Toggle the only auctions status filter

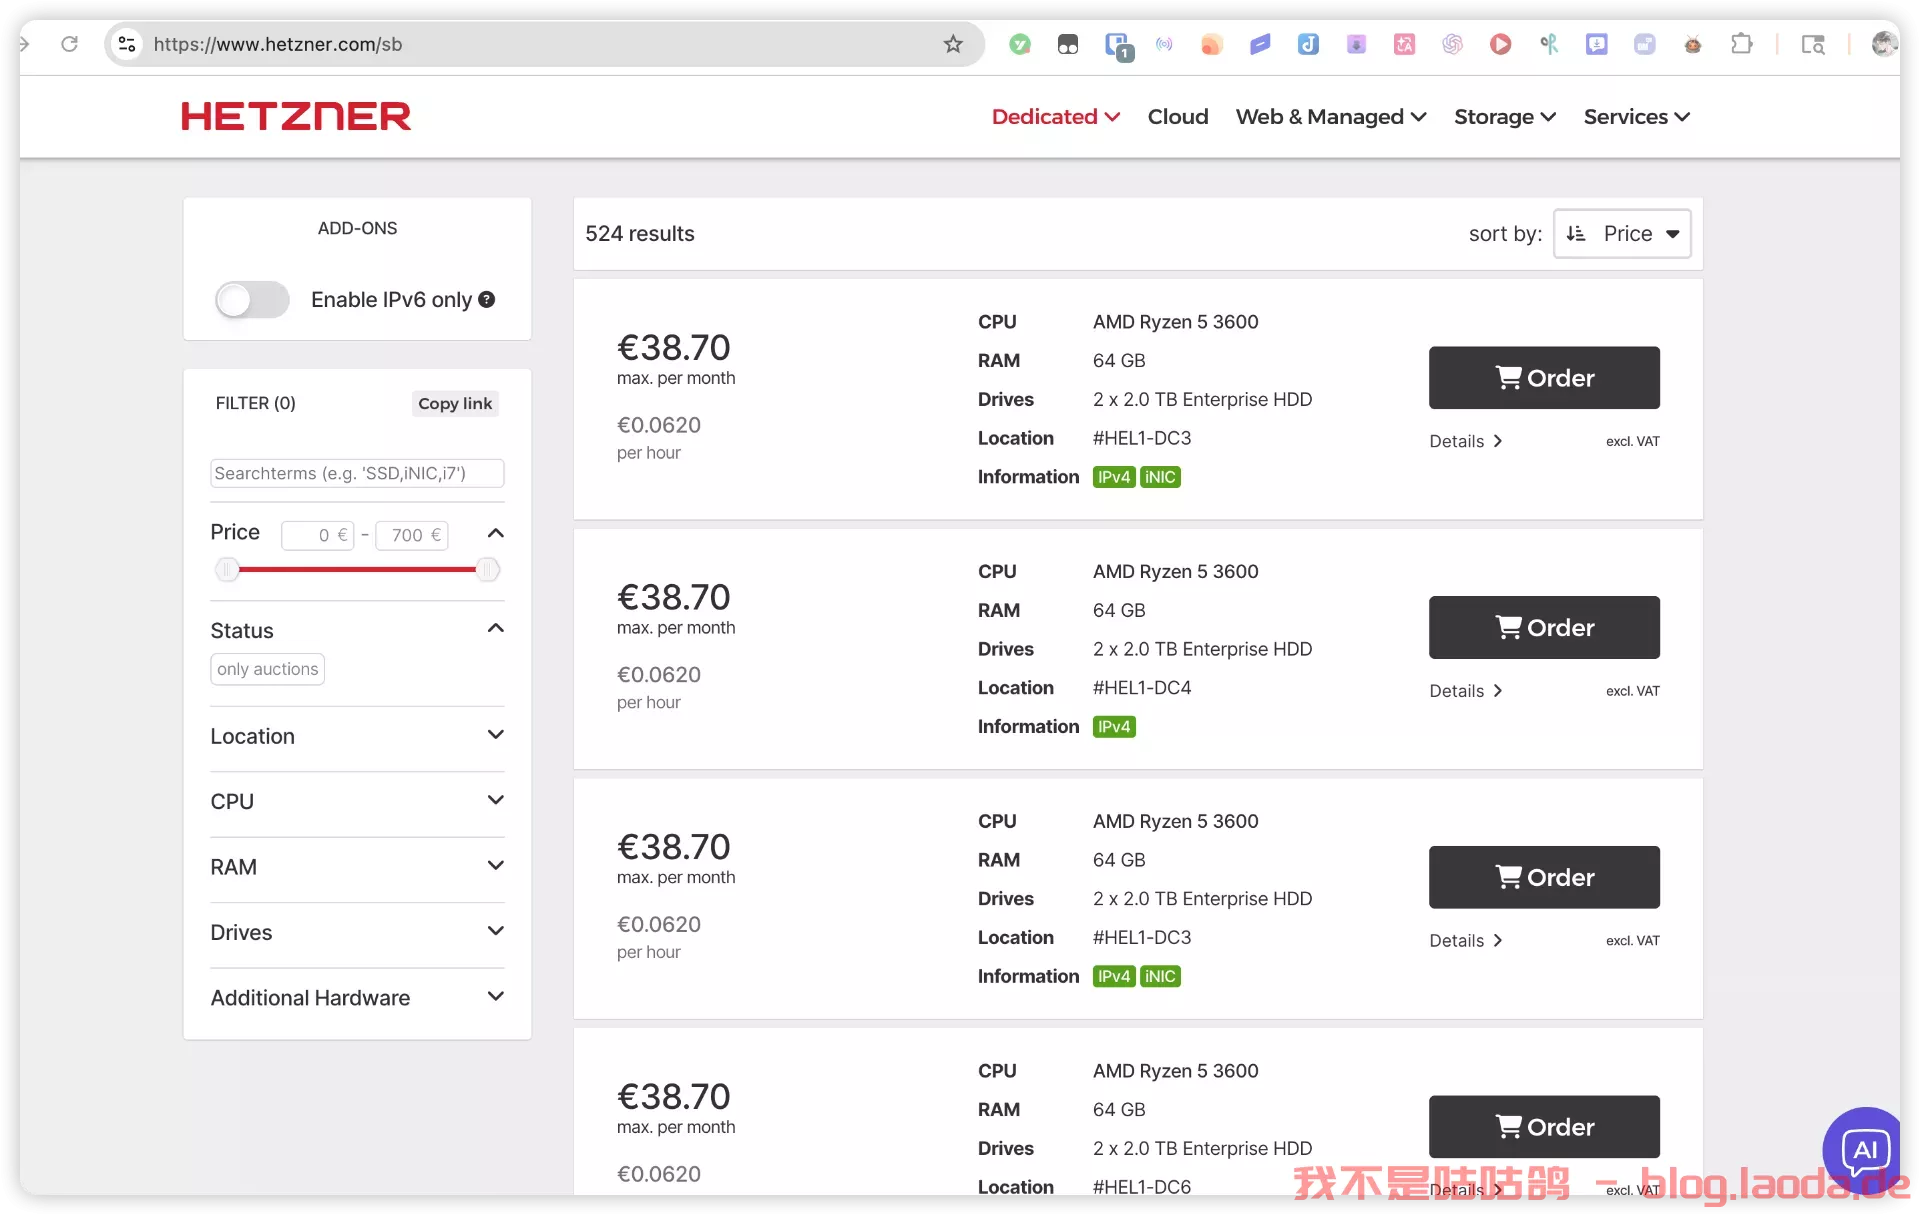[267, 669]
